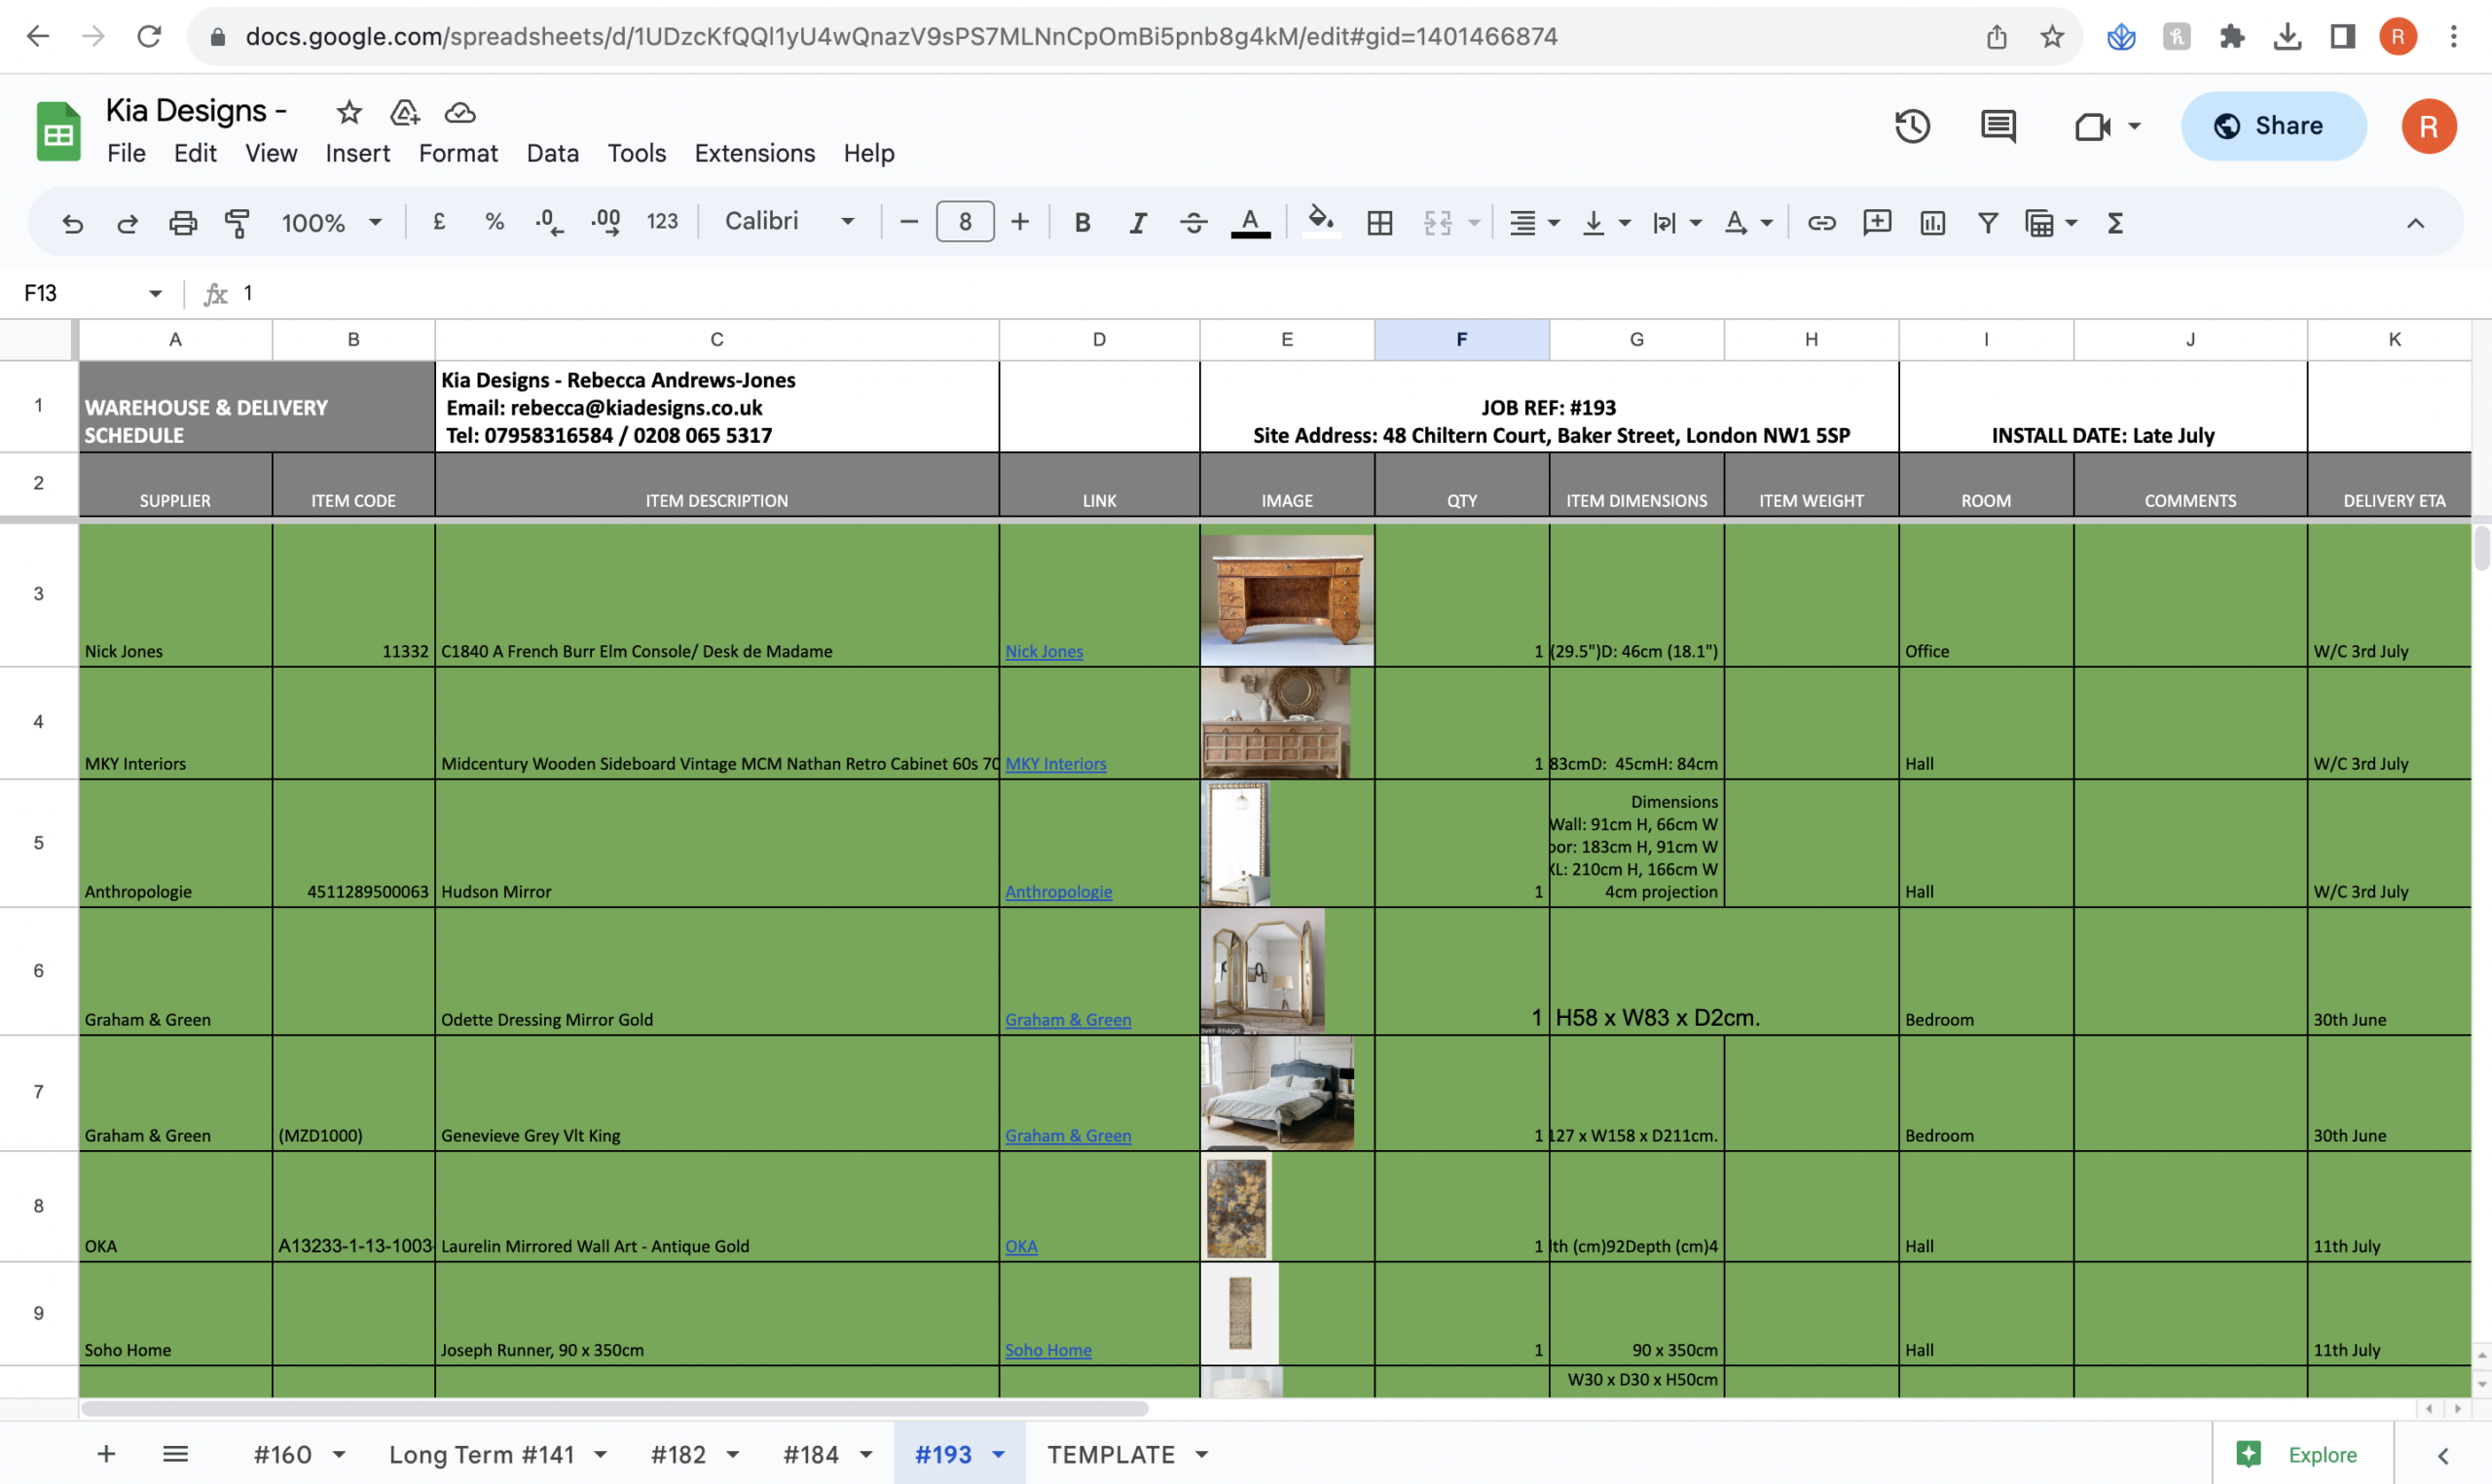
Task: Open the borders tool
Action: click(1379, 222)
